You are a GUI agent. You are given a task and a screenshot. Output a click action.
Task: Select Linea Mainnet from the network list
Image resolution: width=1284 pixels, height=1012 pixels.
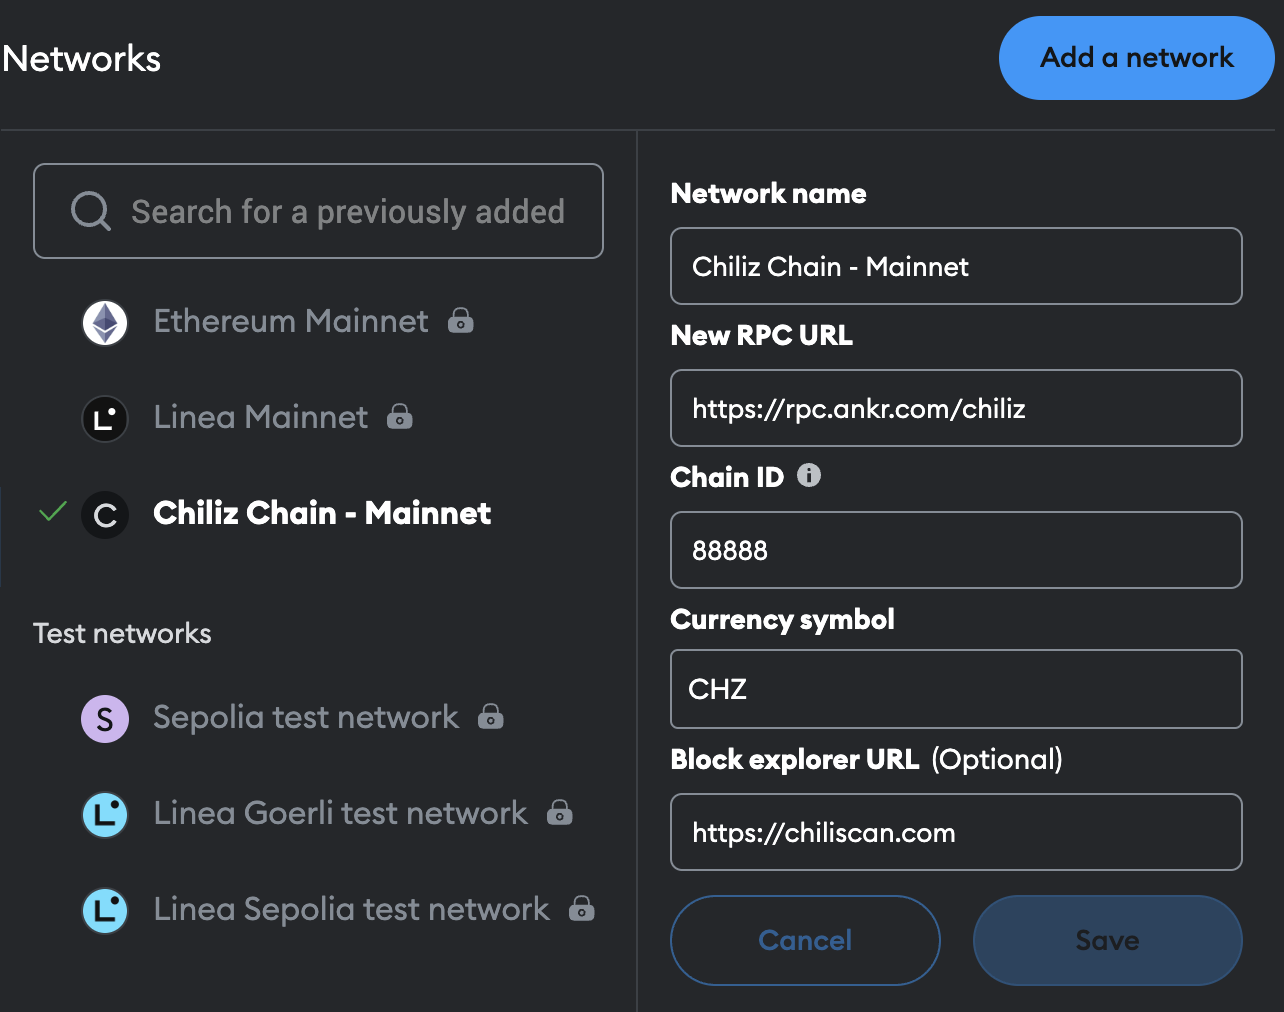tap(261, 417)
